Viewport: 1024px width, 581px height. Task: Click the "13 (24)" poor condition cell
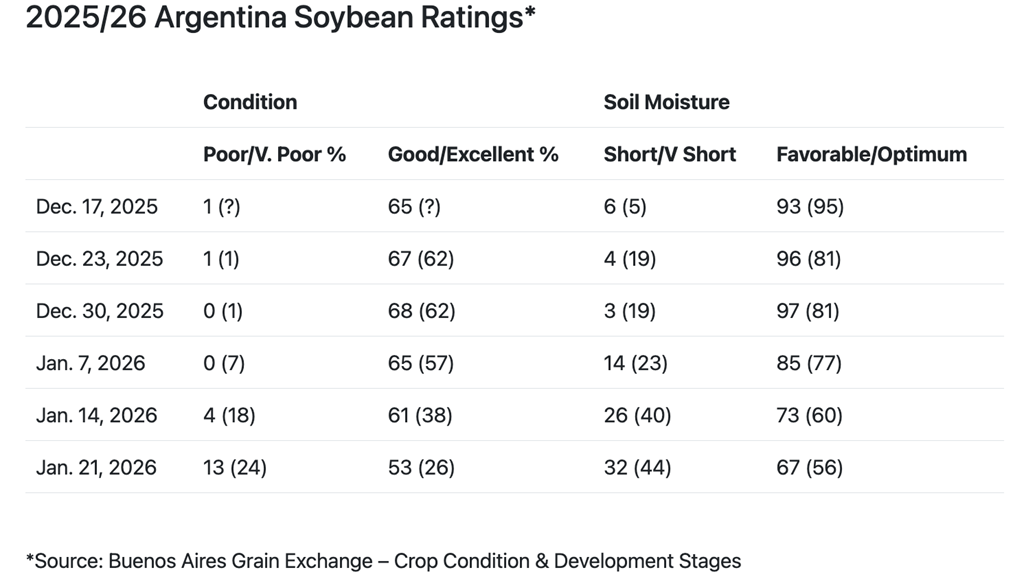(x=235, y=467)
